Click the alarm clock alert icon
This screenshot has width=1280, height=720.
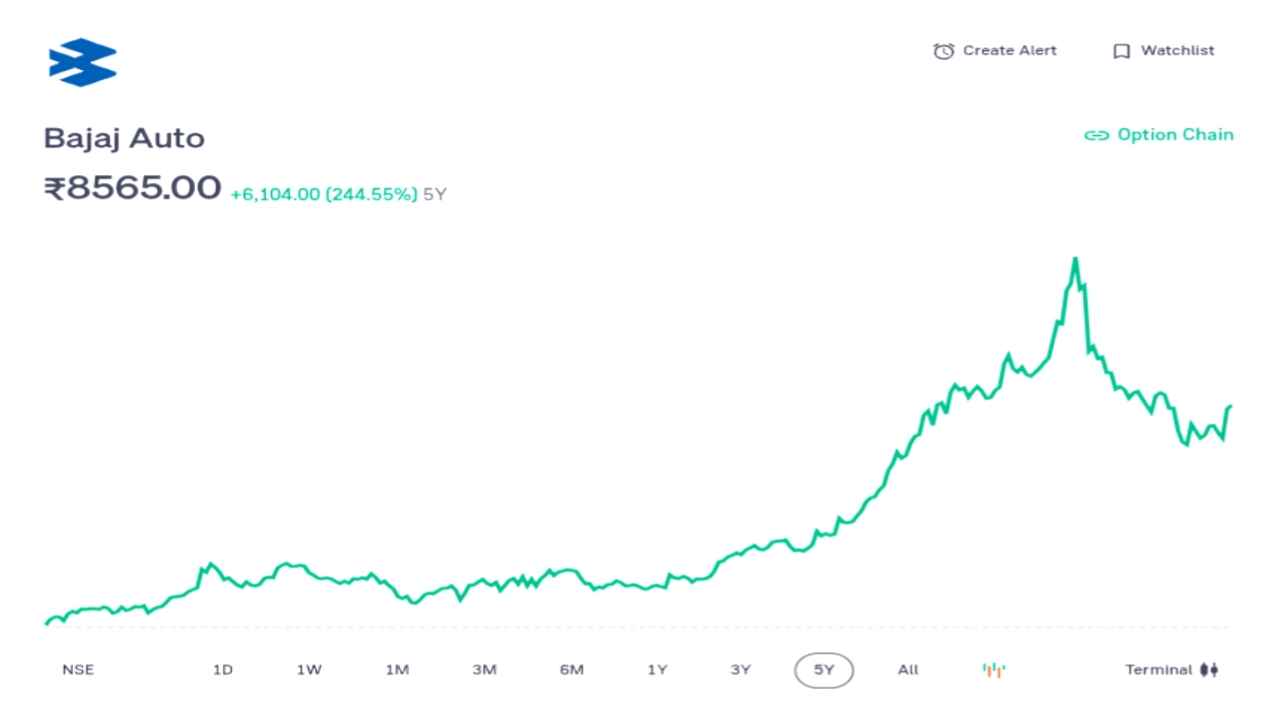click(x=943, y=51)
